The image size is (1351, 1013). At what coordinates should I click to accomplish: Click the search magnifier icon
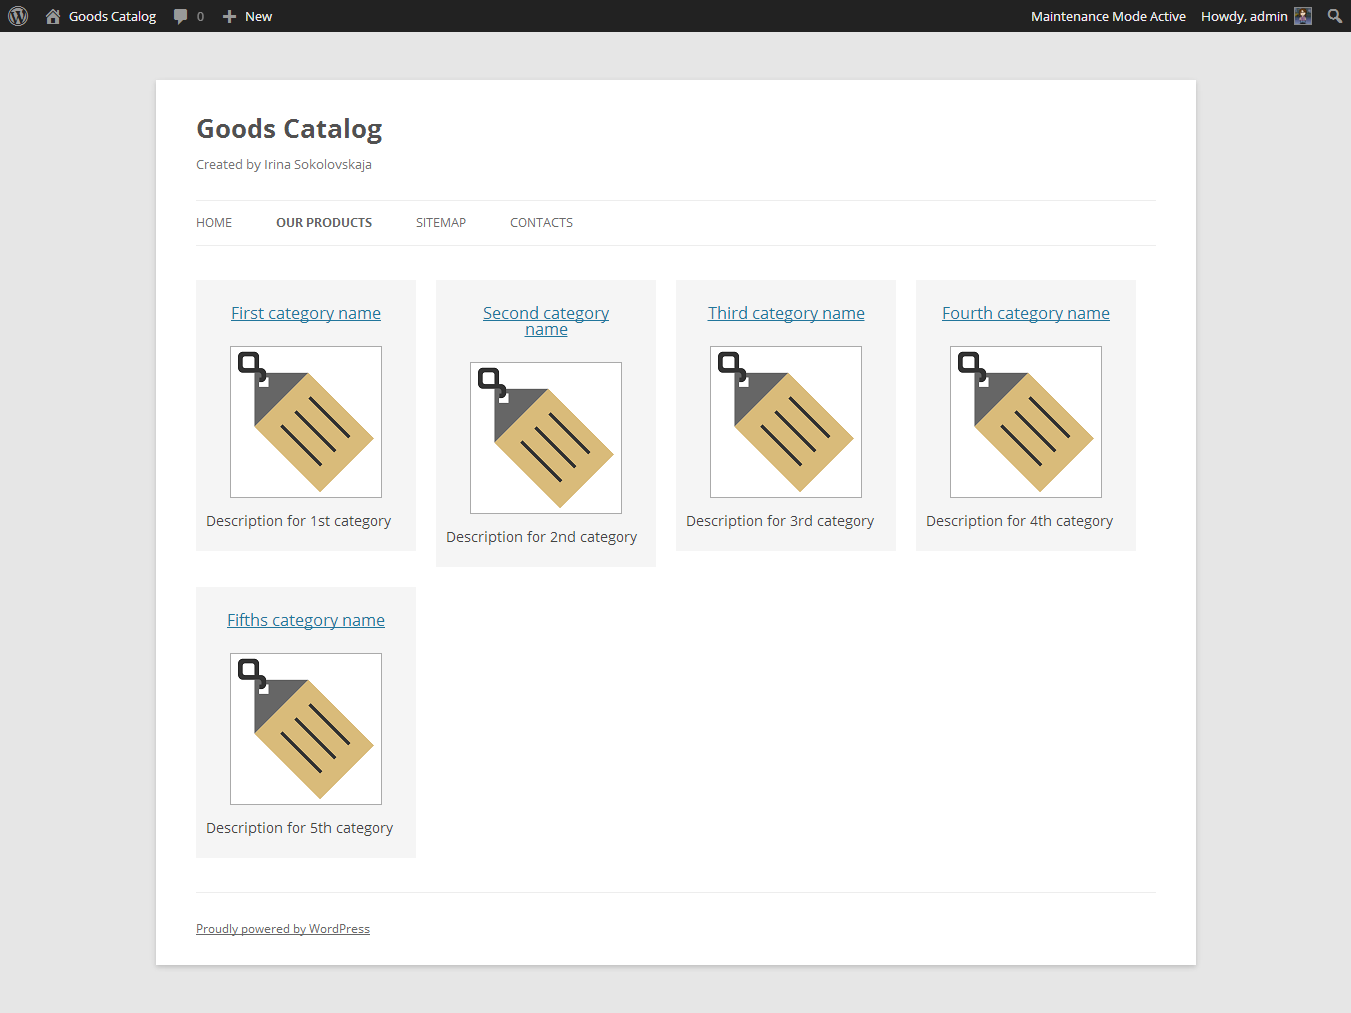click(x=1334, y=16)
